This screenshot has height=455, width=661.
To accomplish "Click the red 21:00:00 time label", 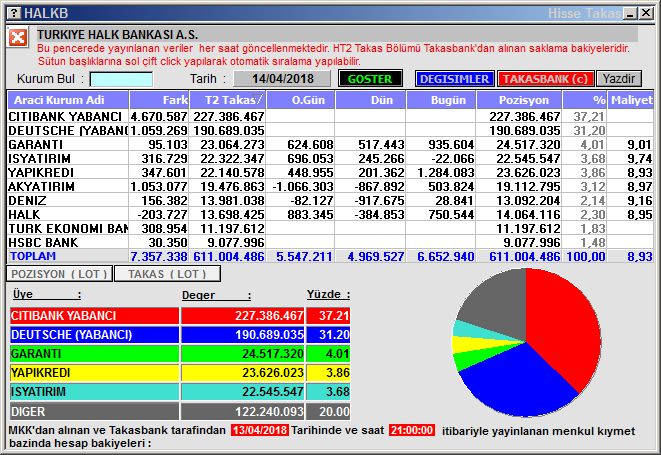I will tap(412, 430).
